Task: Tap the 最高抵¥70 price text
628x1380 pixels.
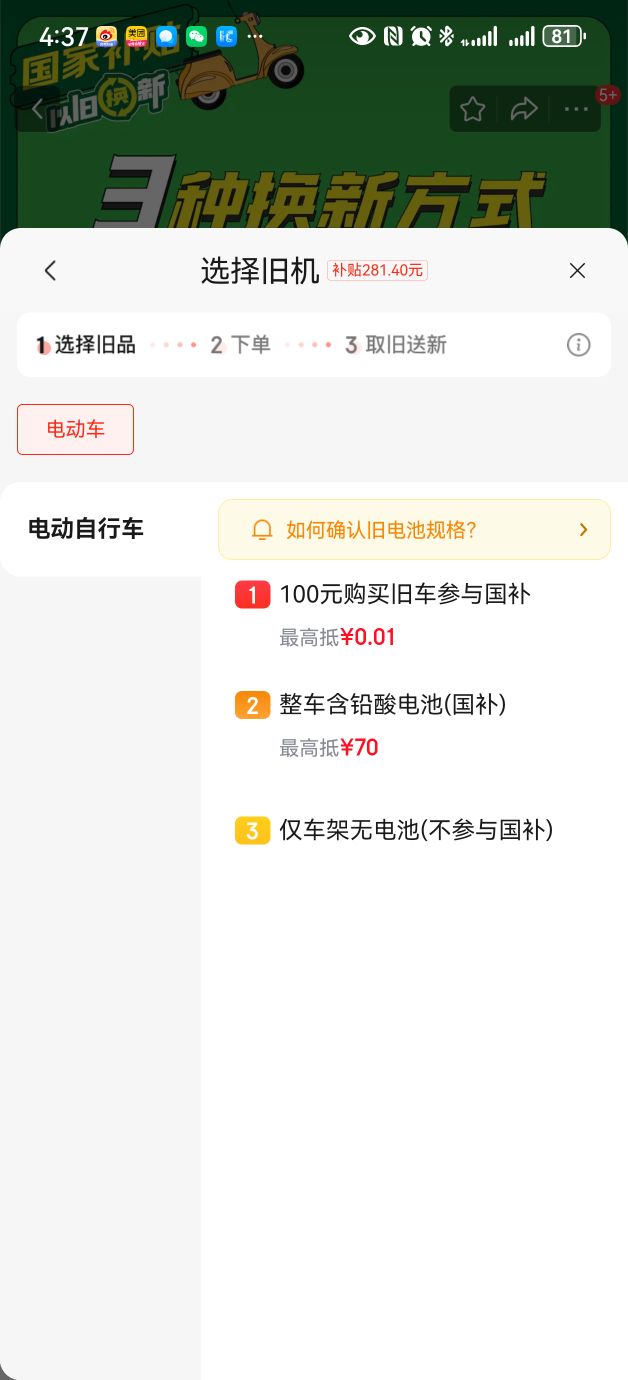Action: (329, 748)
